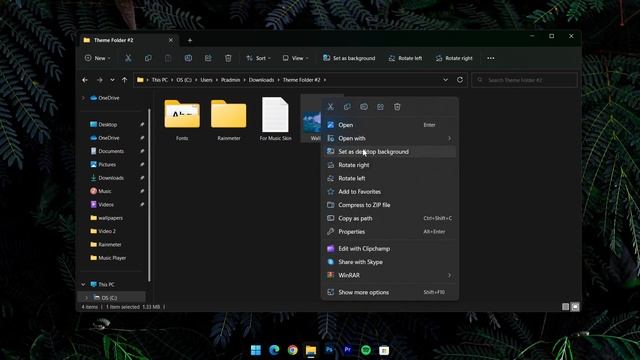Viewport: 640px width, 360px height.
Task: Open Properties from context menu
Action: (390, 232)
